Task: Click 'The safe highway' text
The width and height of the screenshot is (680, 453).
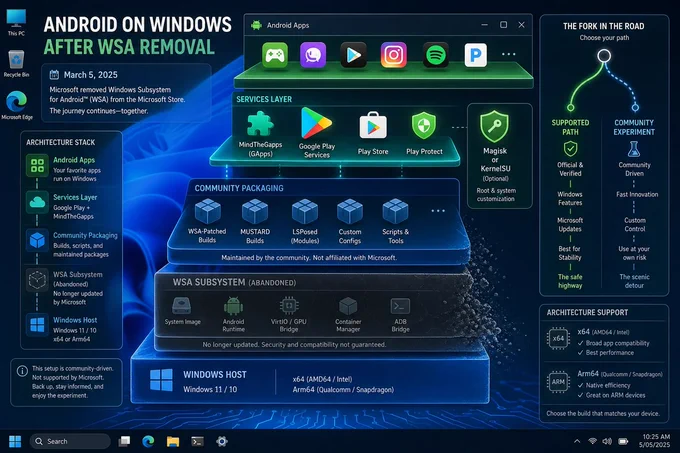Action: pyautogui.click(x=570, y=281)
